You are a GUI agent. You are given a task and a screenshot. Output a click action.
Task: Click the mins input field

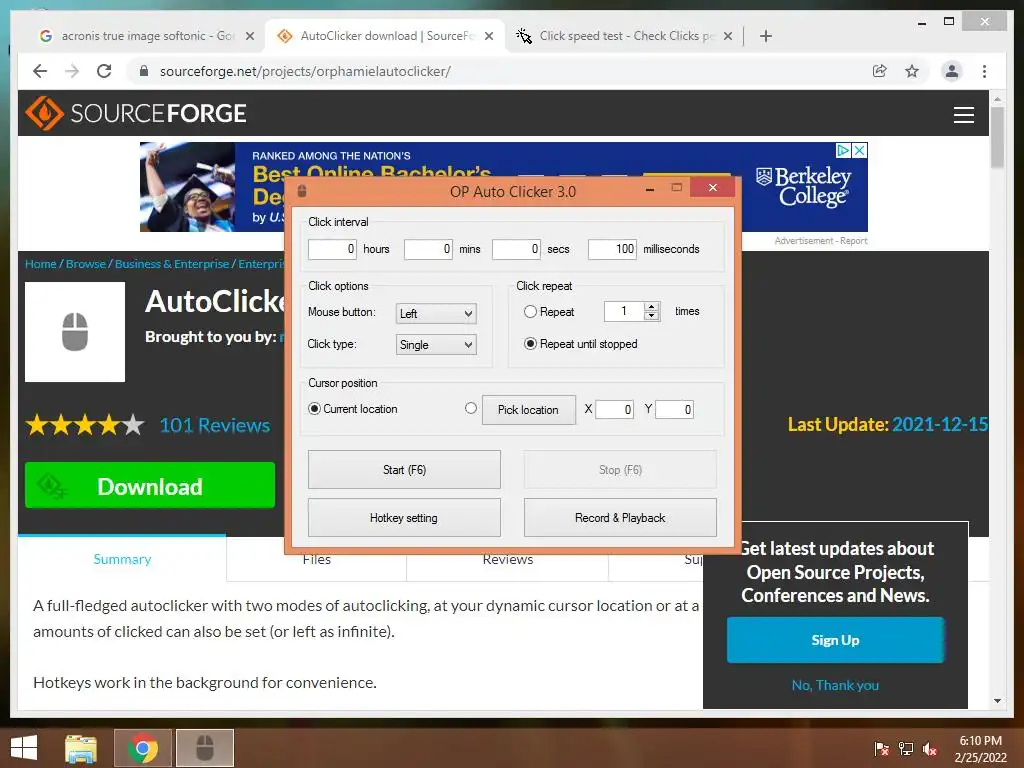(428, 249)
